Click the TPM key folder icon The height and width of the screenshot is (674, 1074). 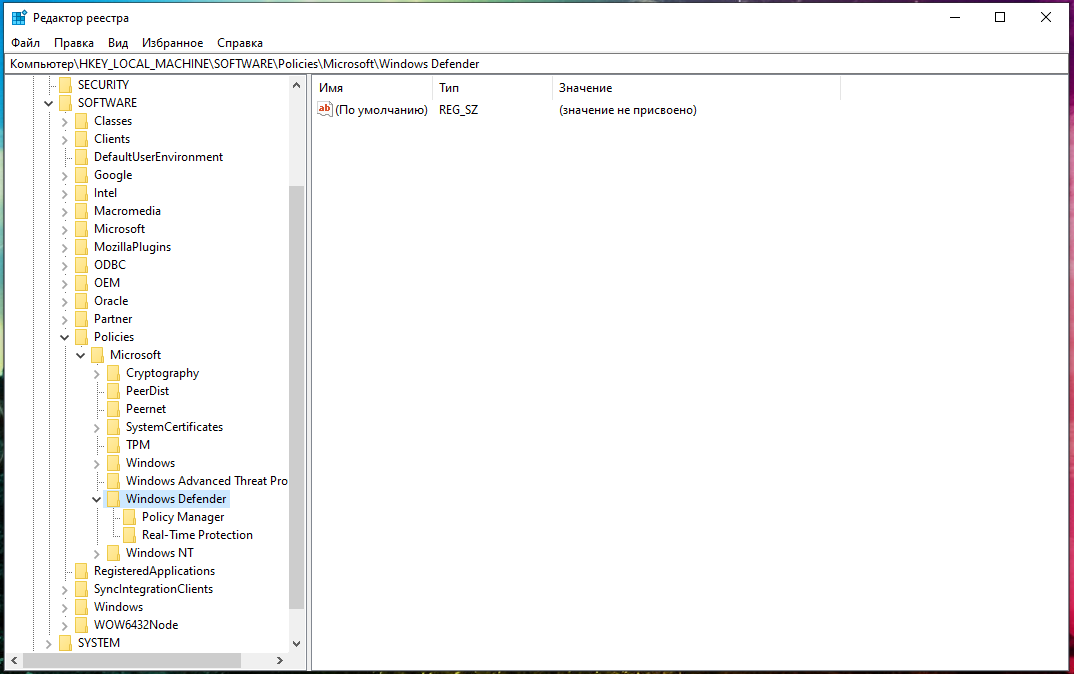coord(113,445)
